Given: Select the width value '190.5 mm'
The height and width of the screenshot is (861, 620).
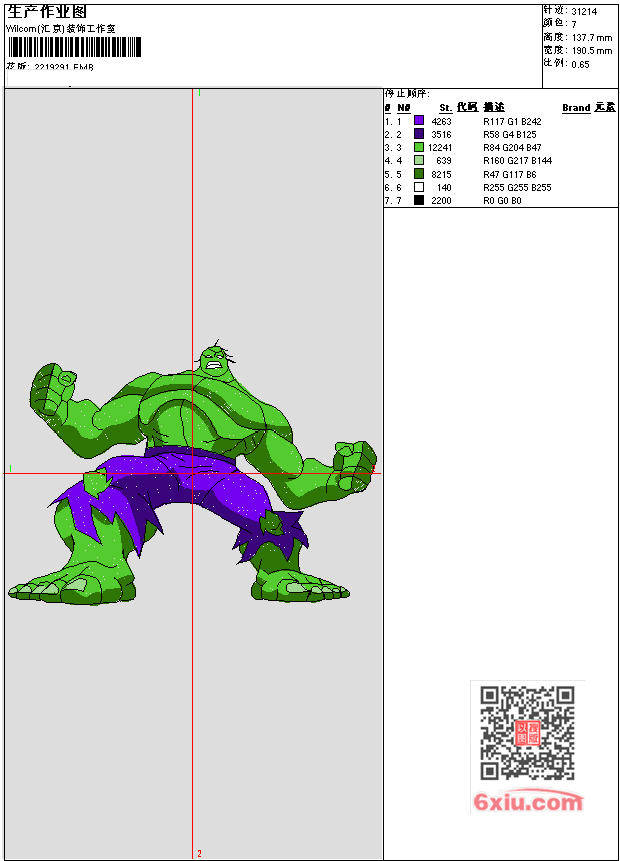Looking at the screenshot, I should point(592,51).
